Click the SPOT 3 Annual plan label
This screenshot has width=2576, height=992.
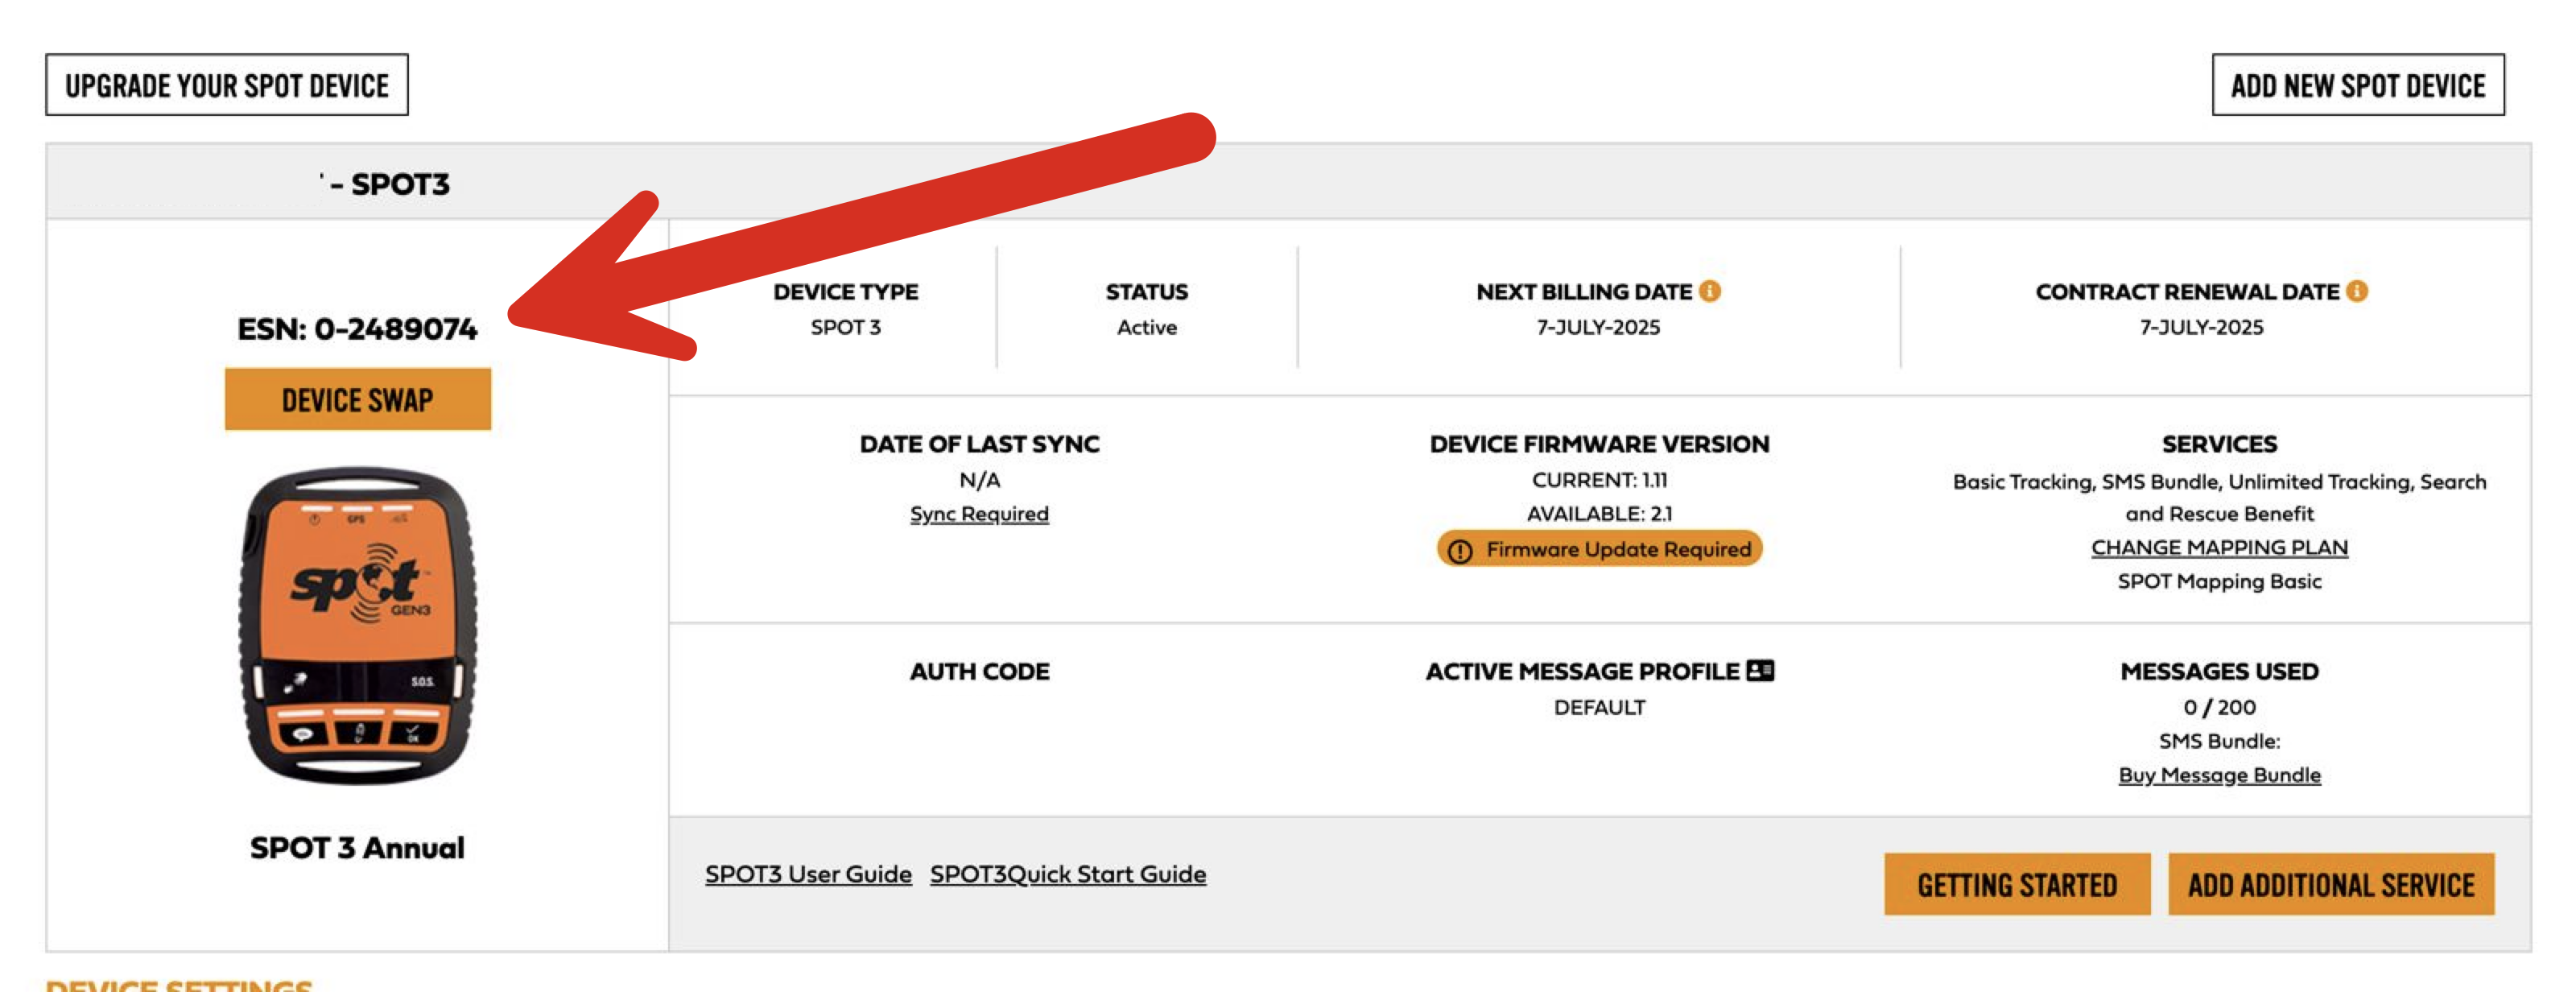click(x=357, y=848)
